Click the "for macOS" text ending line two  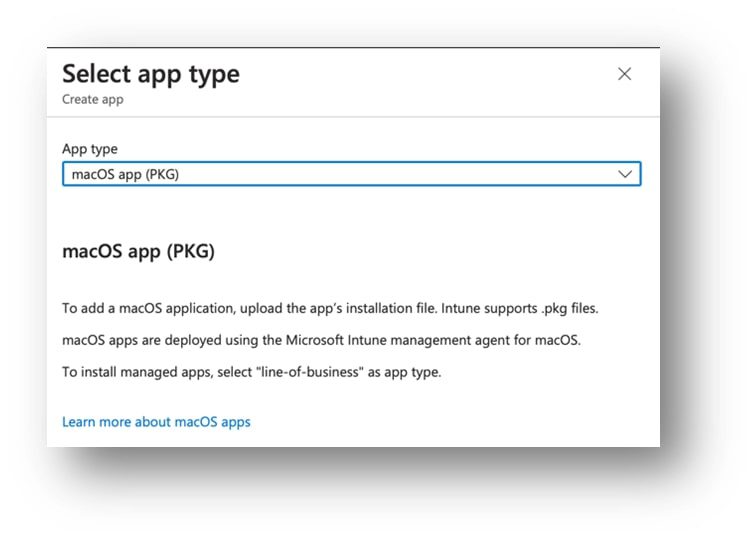551,340
